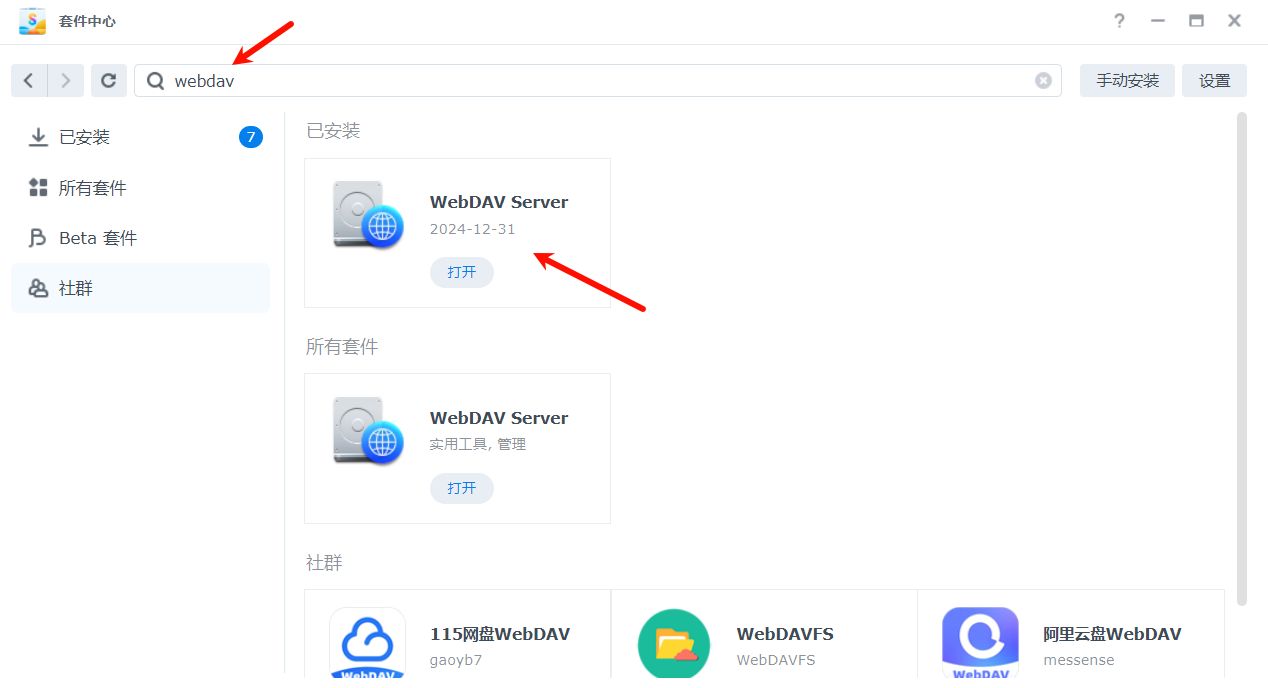Select Beta 套件 in the sidebar
1268x688 pixels.
[x=140, y=238]
